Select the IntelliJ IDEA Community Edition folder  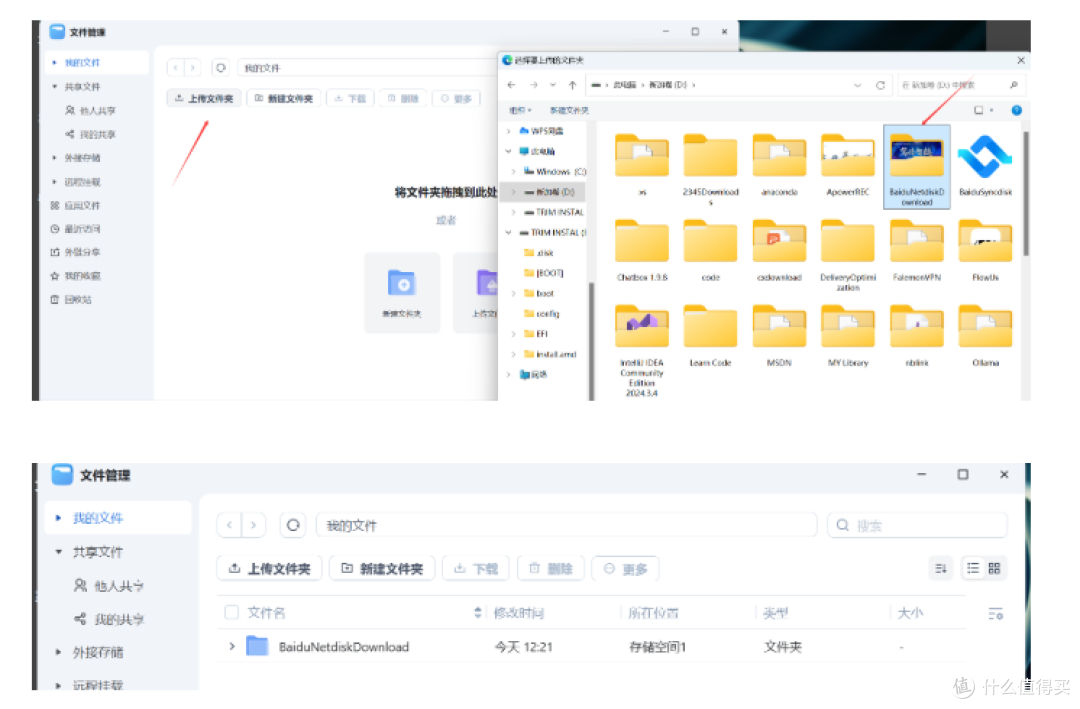[x=641, y=350]
